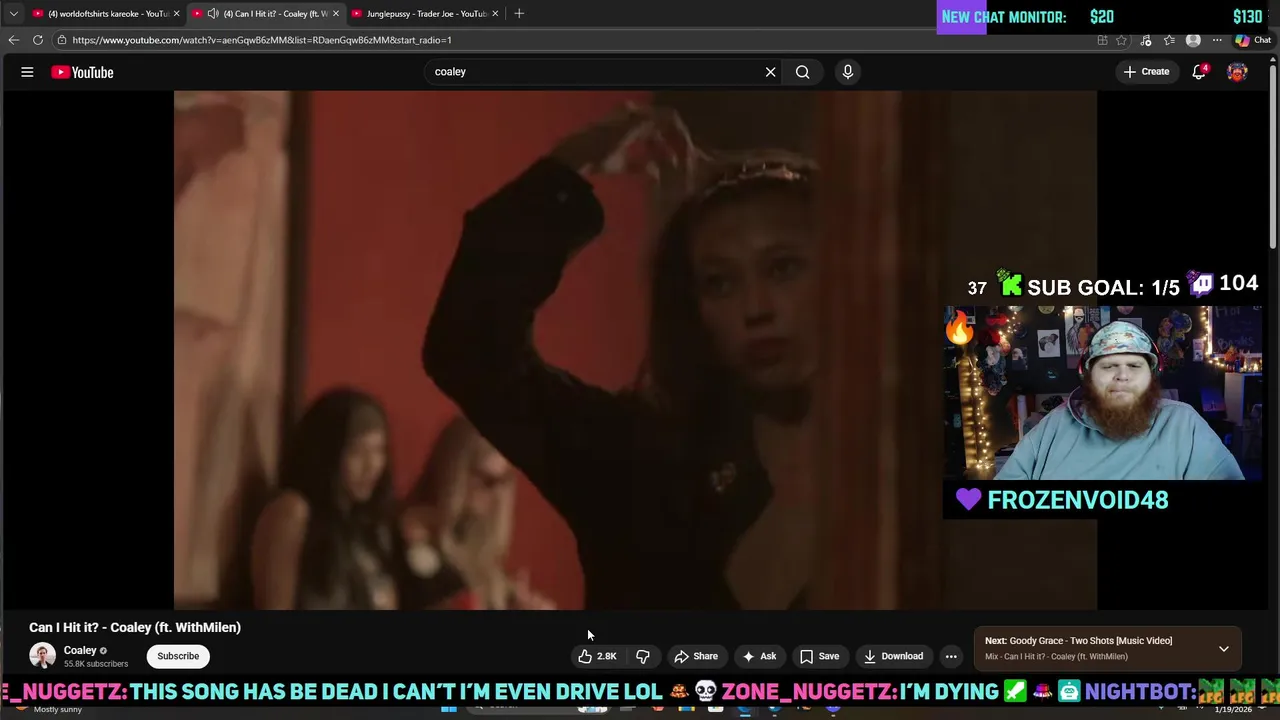
Task: Open the notifications bell
Action: [1199, 72]
